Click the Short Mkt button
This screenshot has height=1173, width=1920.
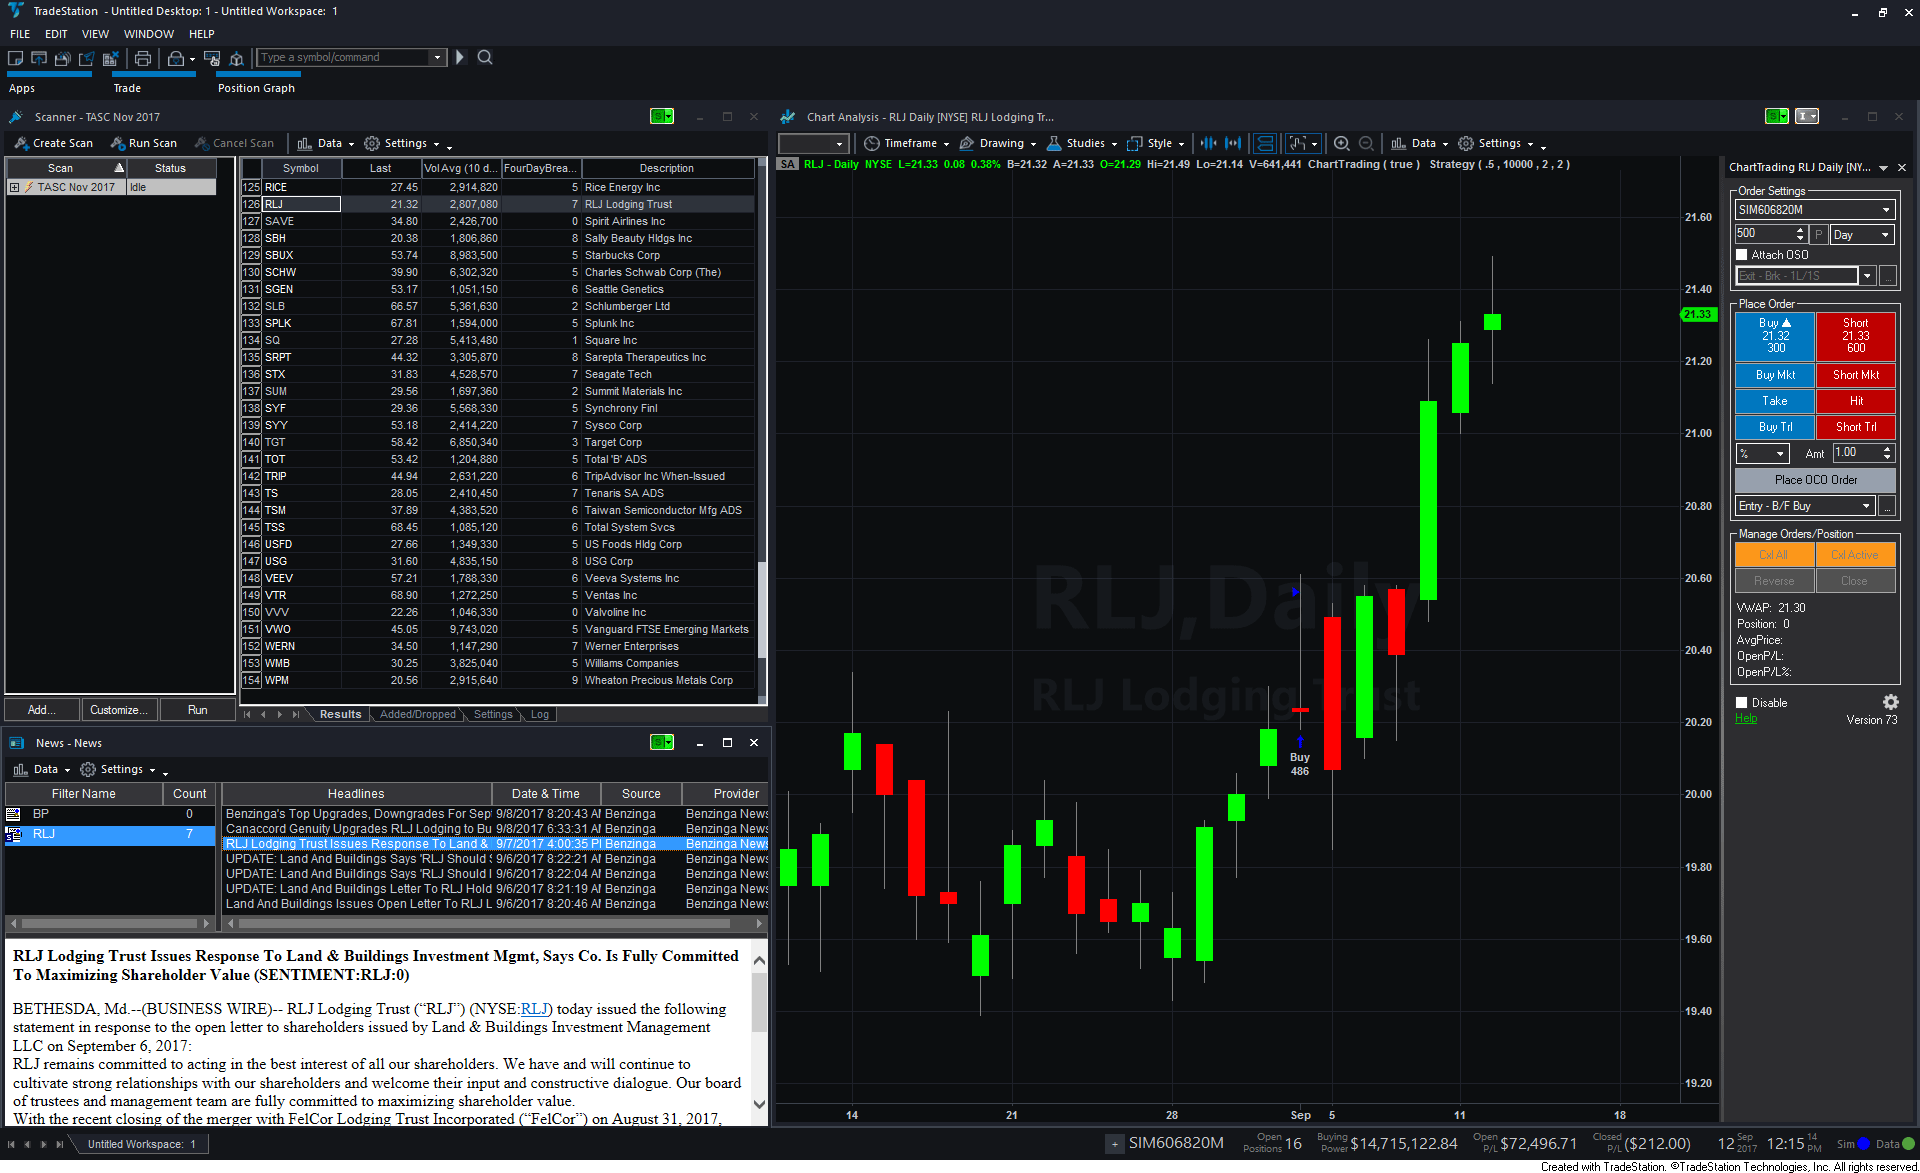[x=1856, y=375]
